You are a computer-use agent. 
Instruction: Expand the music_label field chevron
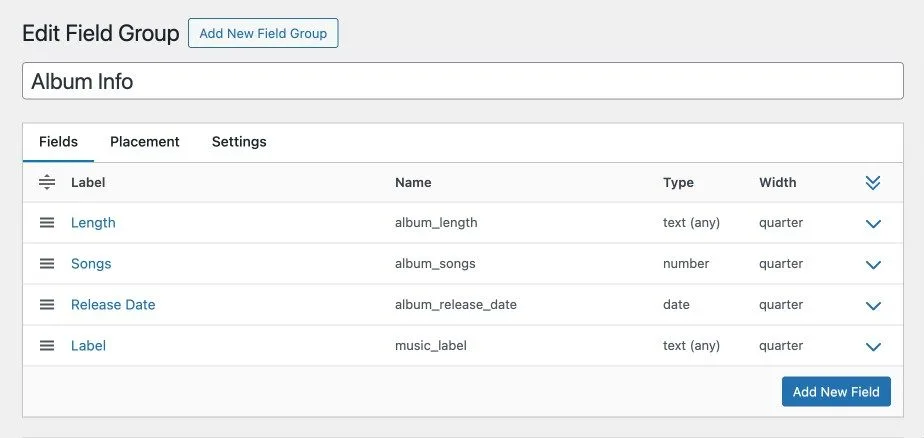coord(873,347)
